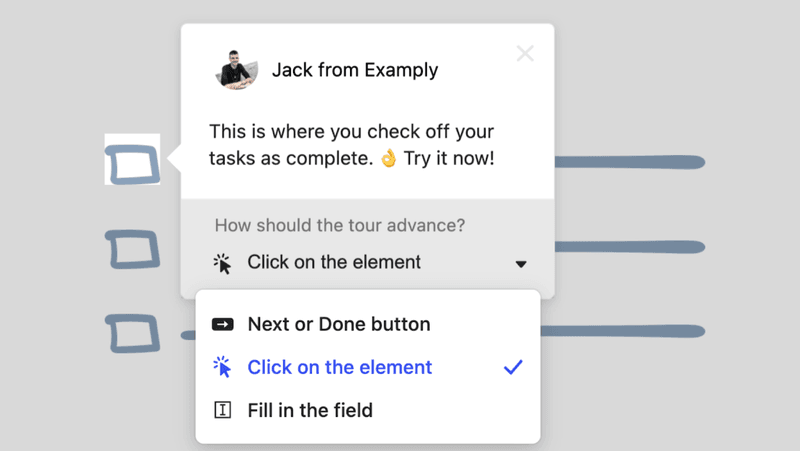Check the highlighted first task checkbox
This screenshot has width=800, height=451.
pos(132,163)
